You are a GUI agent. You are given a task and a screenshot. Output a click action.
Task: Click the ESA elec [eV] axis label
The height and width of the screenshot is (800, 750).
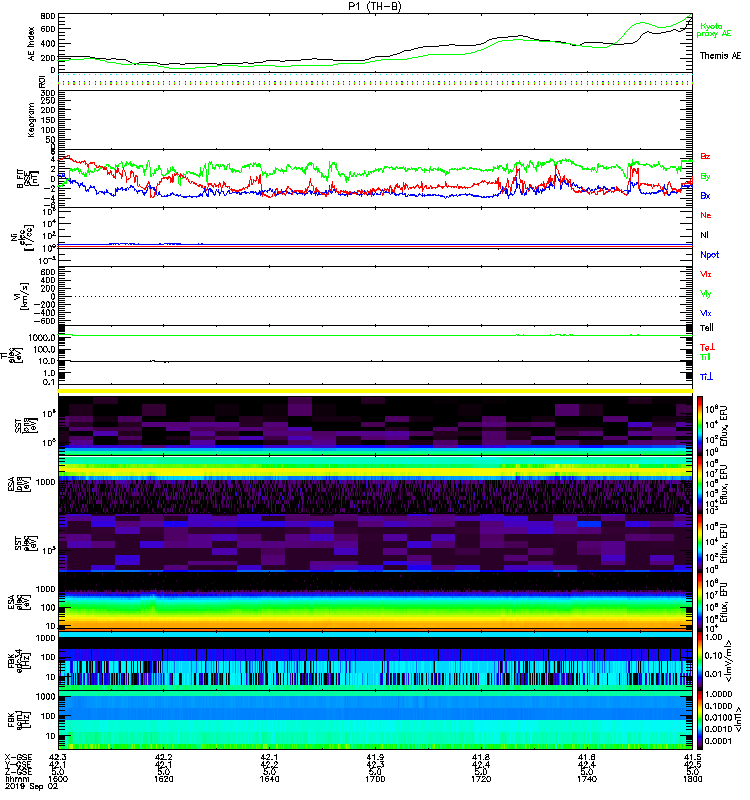click(x=18, y=602)
